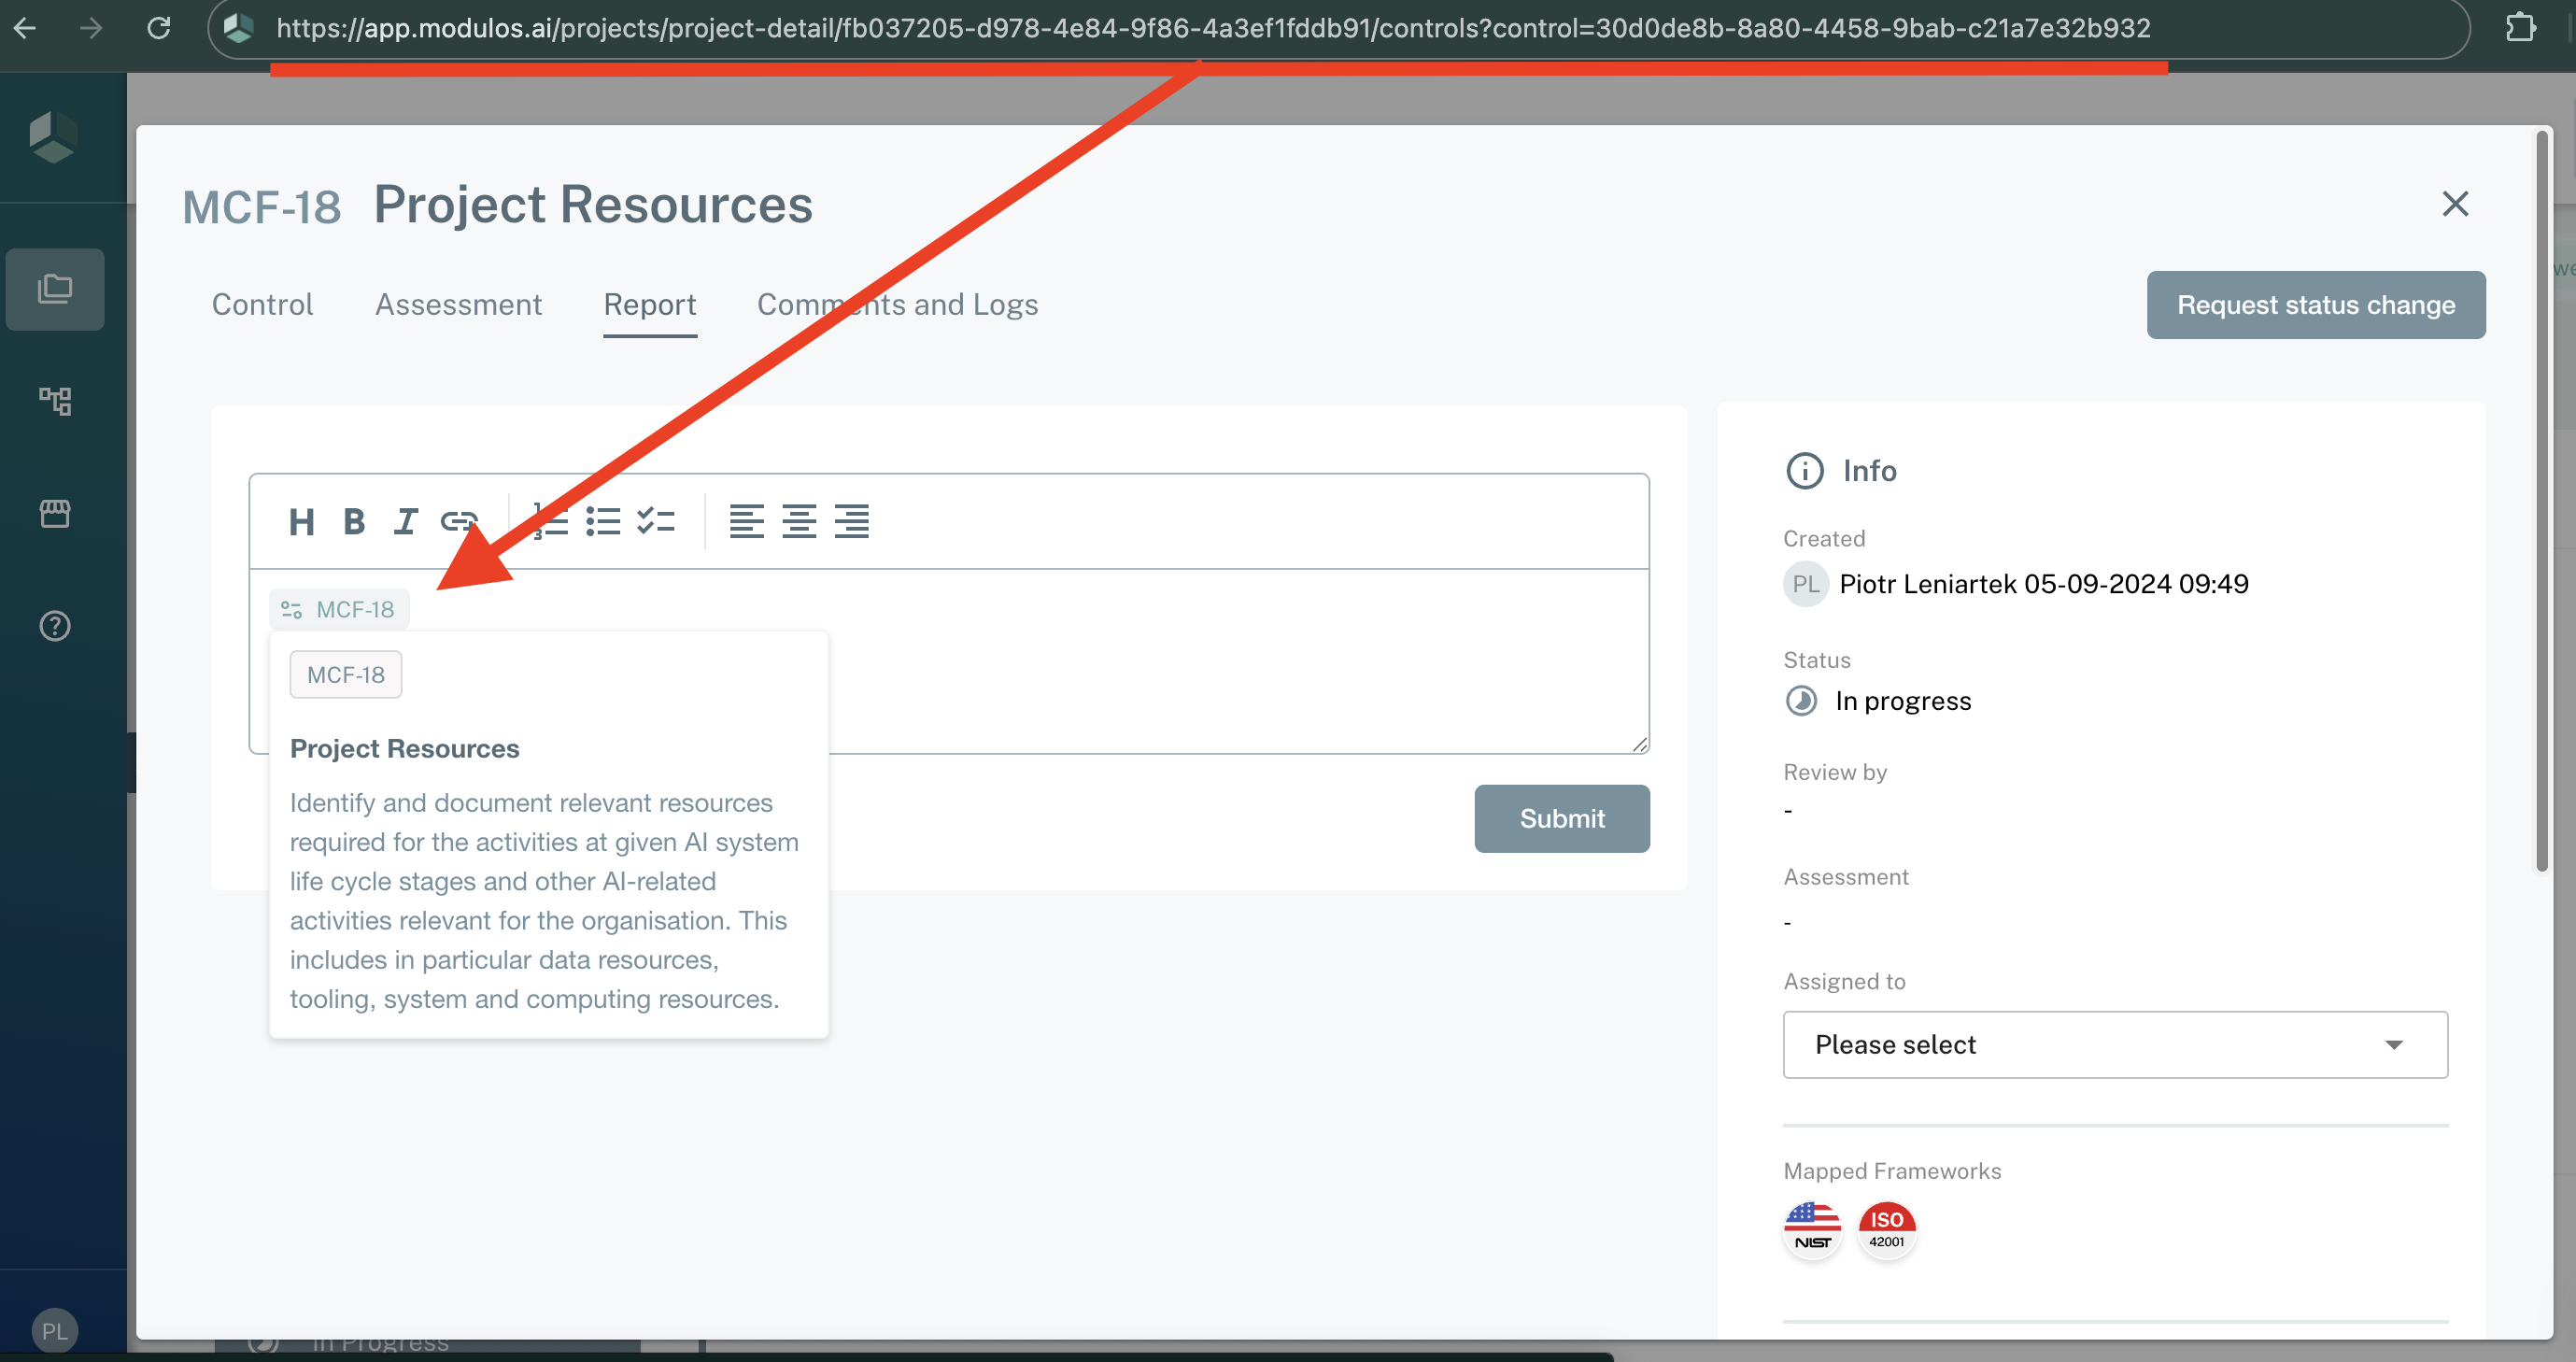Submit the report
The width and height of the screenshot is (2576, 1362).
pyautogui.click(x=1561, y=818)
